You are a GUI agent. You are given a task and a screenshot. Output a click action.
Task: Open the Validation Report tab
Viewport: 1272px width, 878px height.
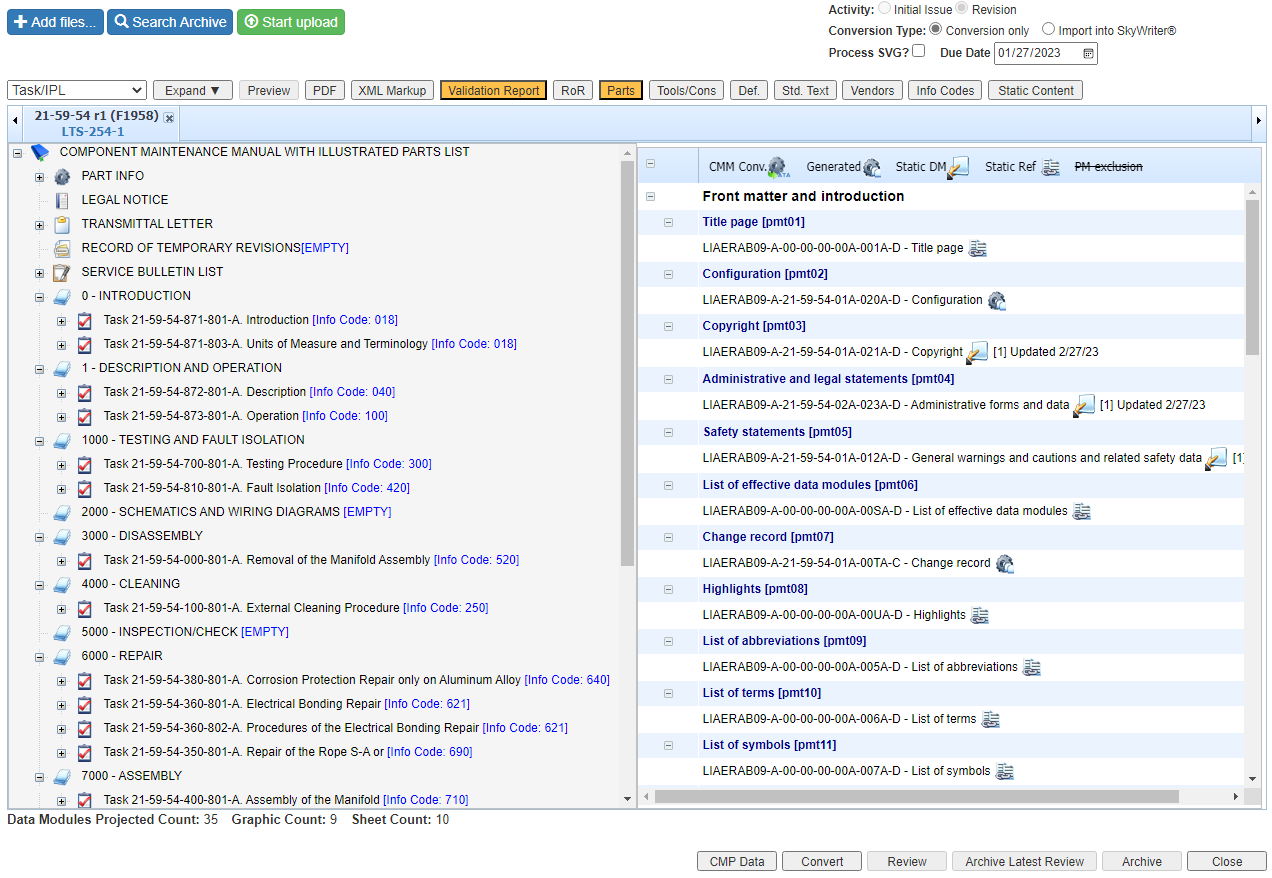coord(494,90)
